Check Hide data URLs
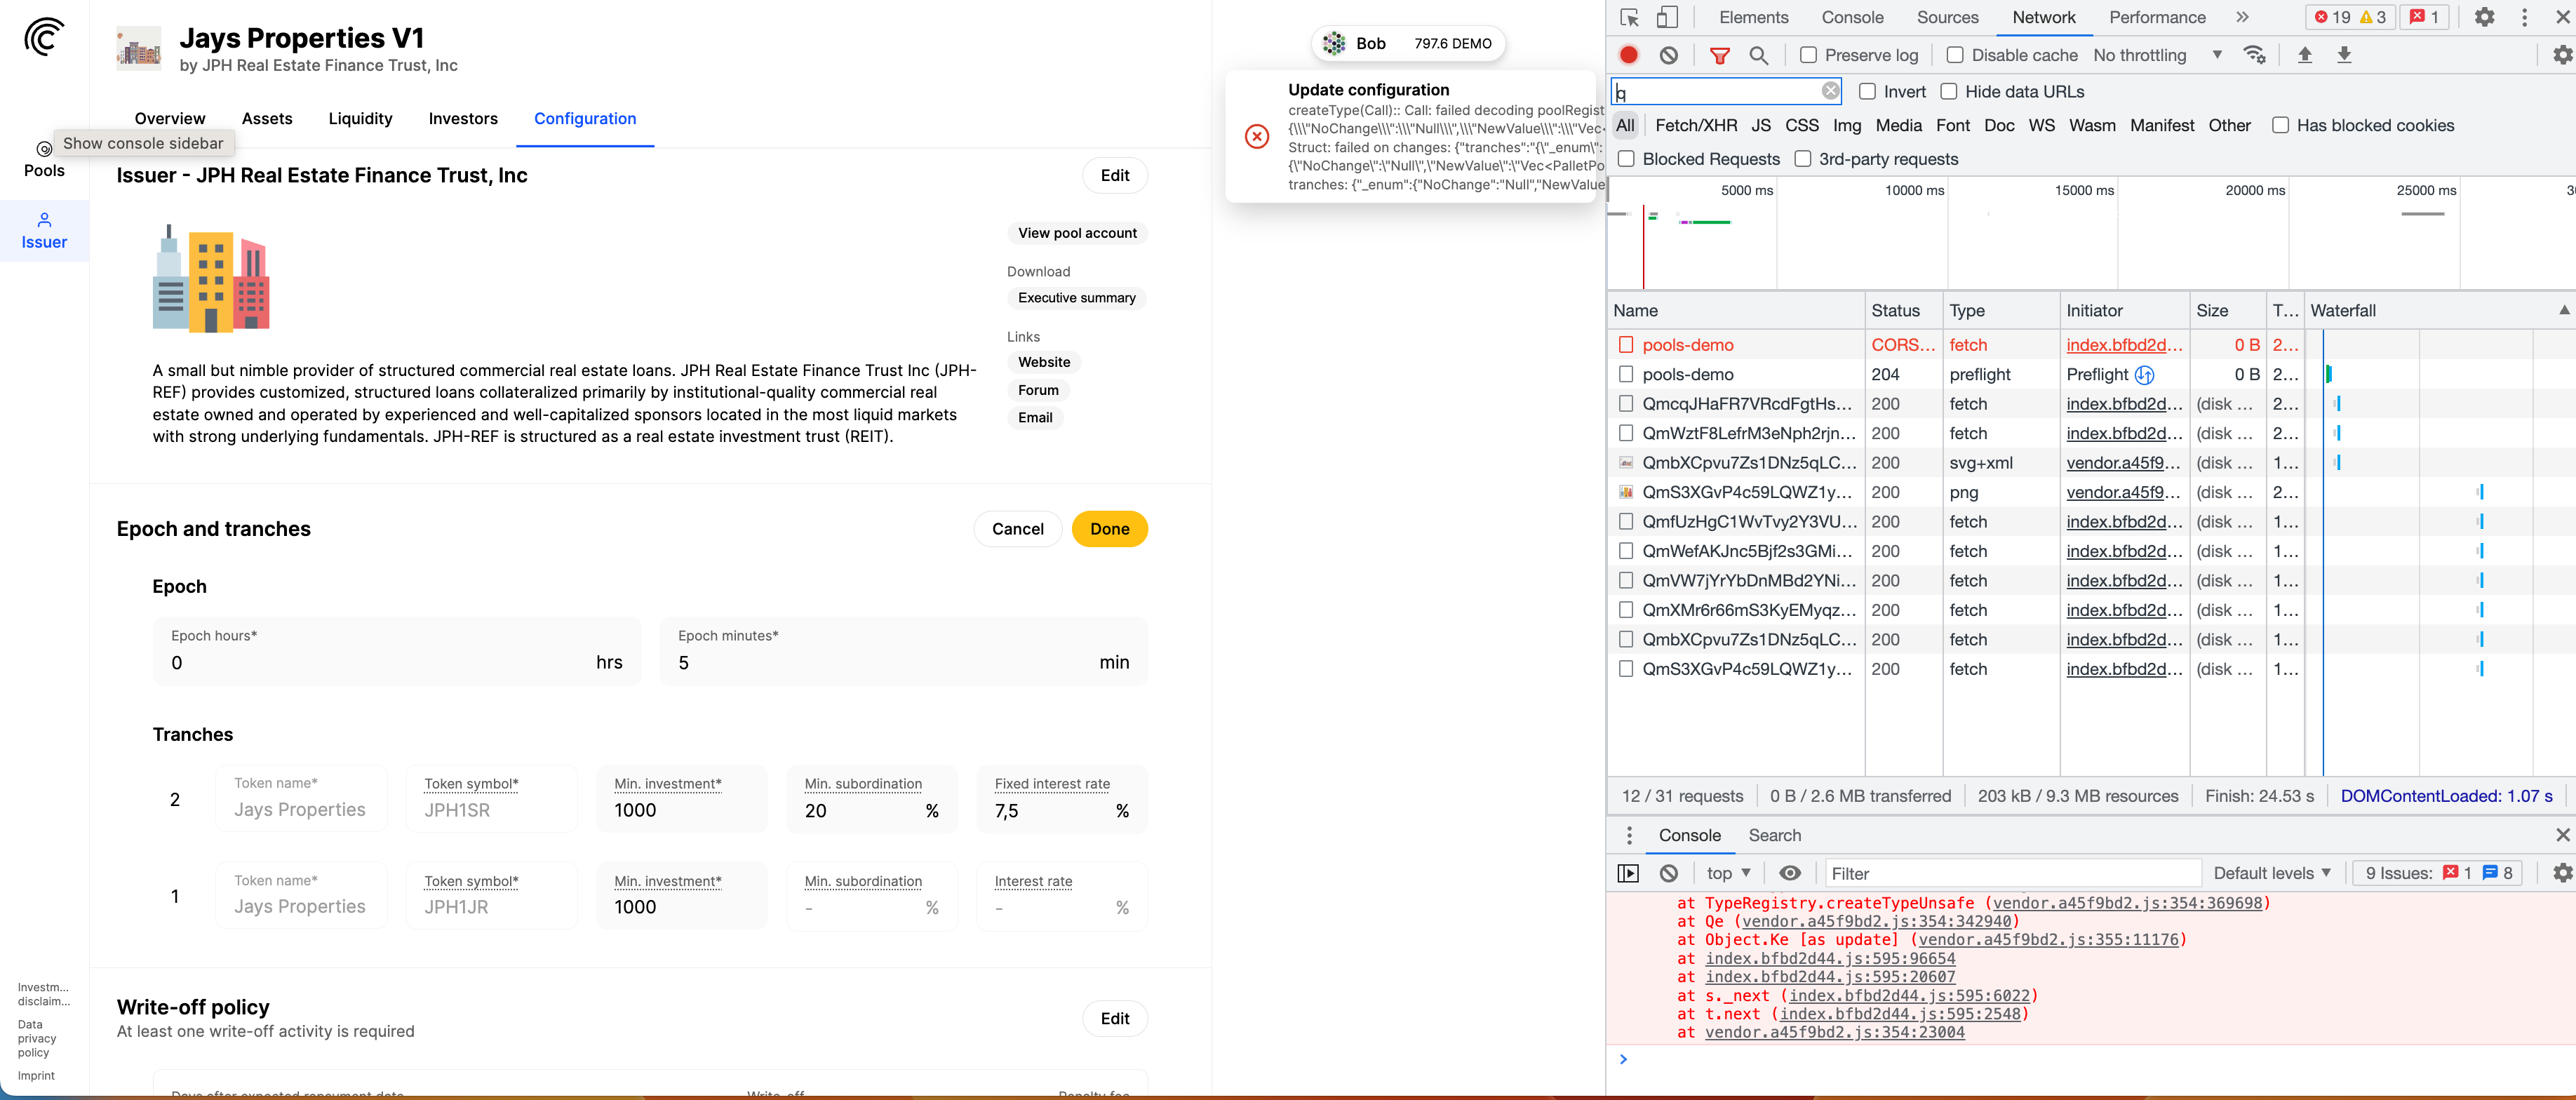The width and height of the screenshot is (2576, 1100). click(1949, 91)
